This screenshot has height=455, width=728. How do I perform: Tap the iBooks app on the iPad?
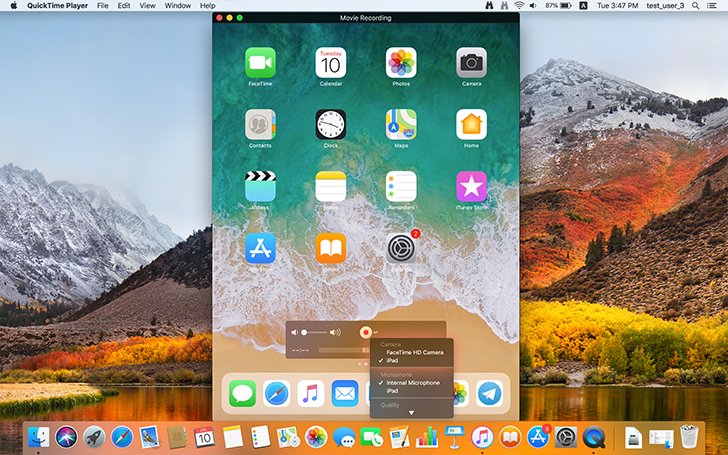(x=331, y=248)
